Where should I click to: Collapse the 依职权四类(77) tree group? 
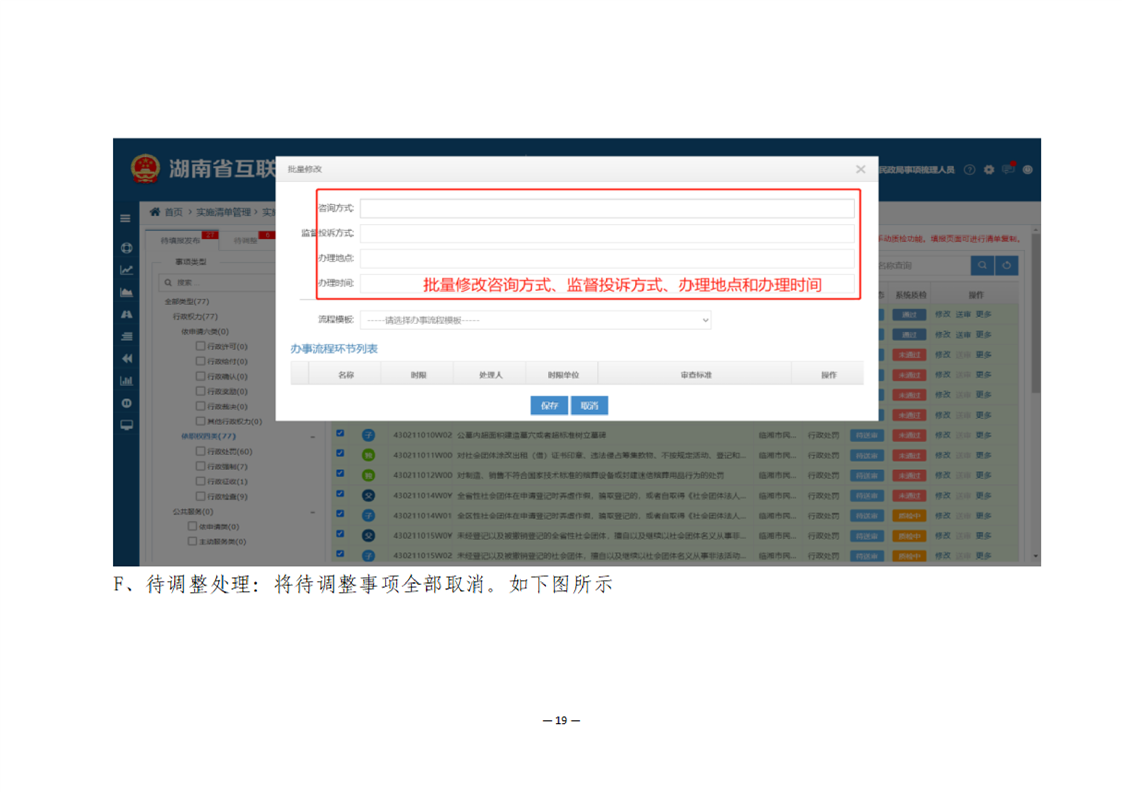point(312,437)
